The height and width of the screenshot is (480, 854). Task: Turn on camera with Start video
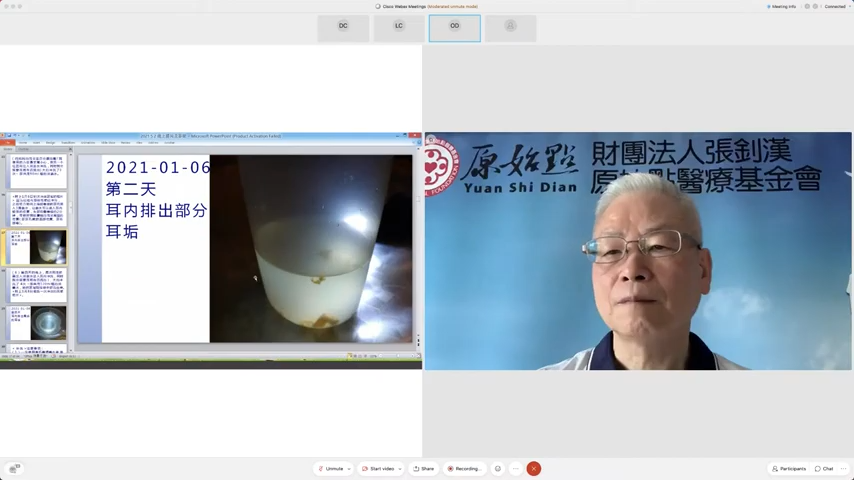coord(381,468)
